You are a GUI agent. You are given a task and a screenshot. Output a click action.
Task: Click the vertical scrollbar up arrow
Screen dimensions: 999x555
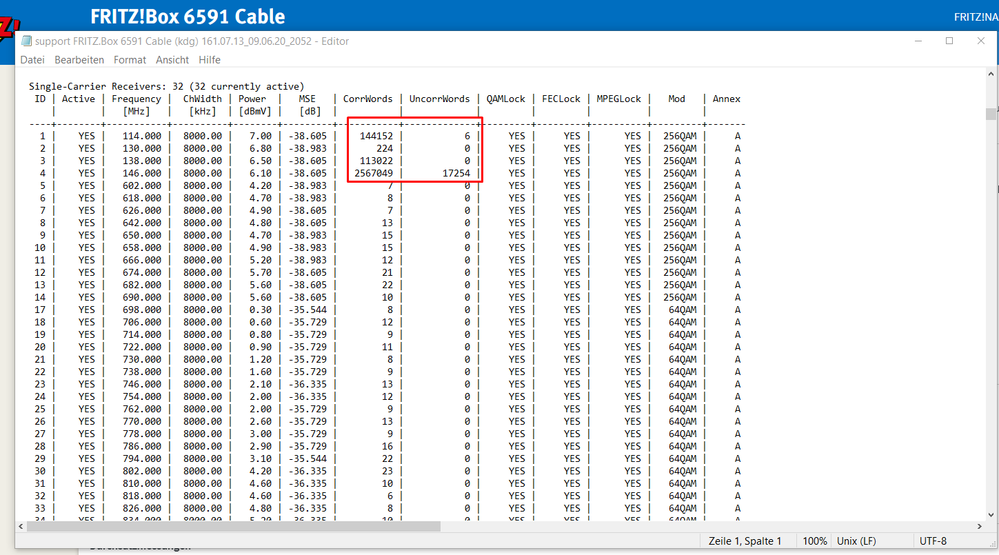point(991,74)
